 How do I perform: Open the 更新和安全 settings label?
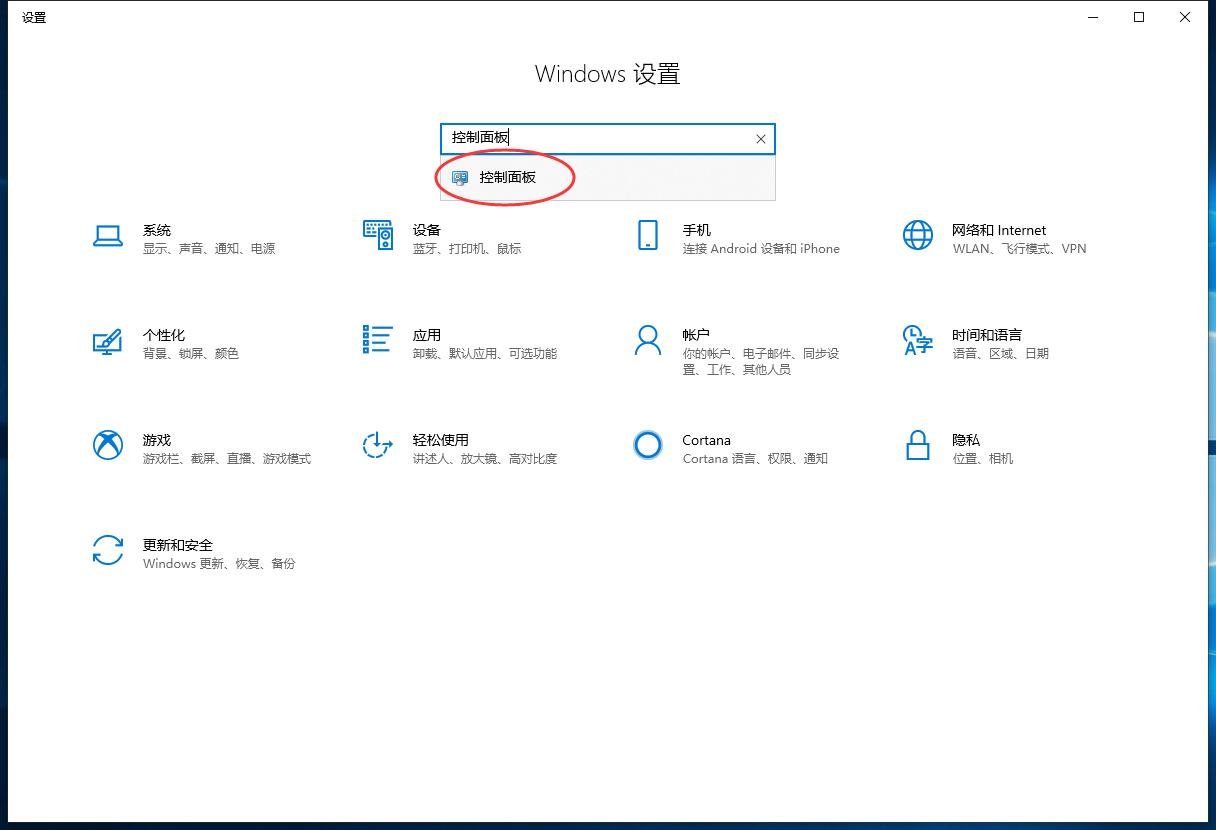[x=178, y=545]
